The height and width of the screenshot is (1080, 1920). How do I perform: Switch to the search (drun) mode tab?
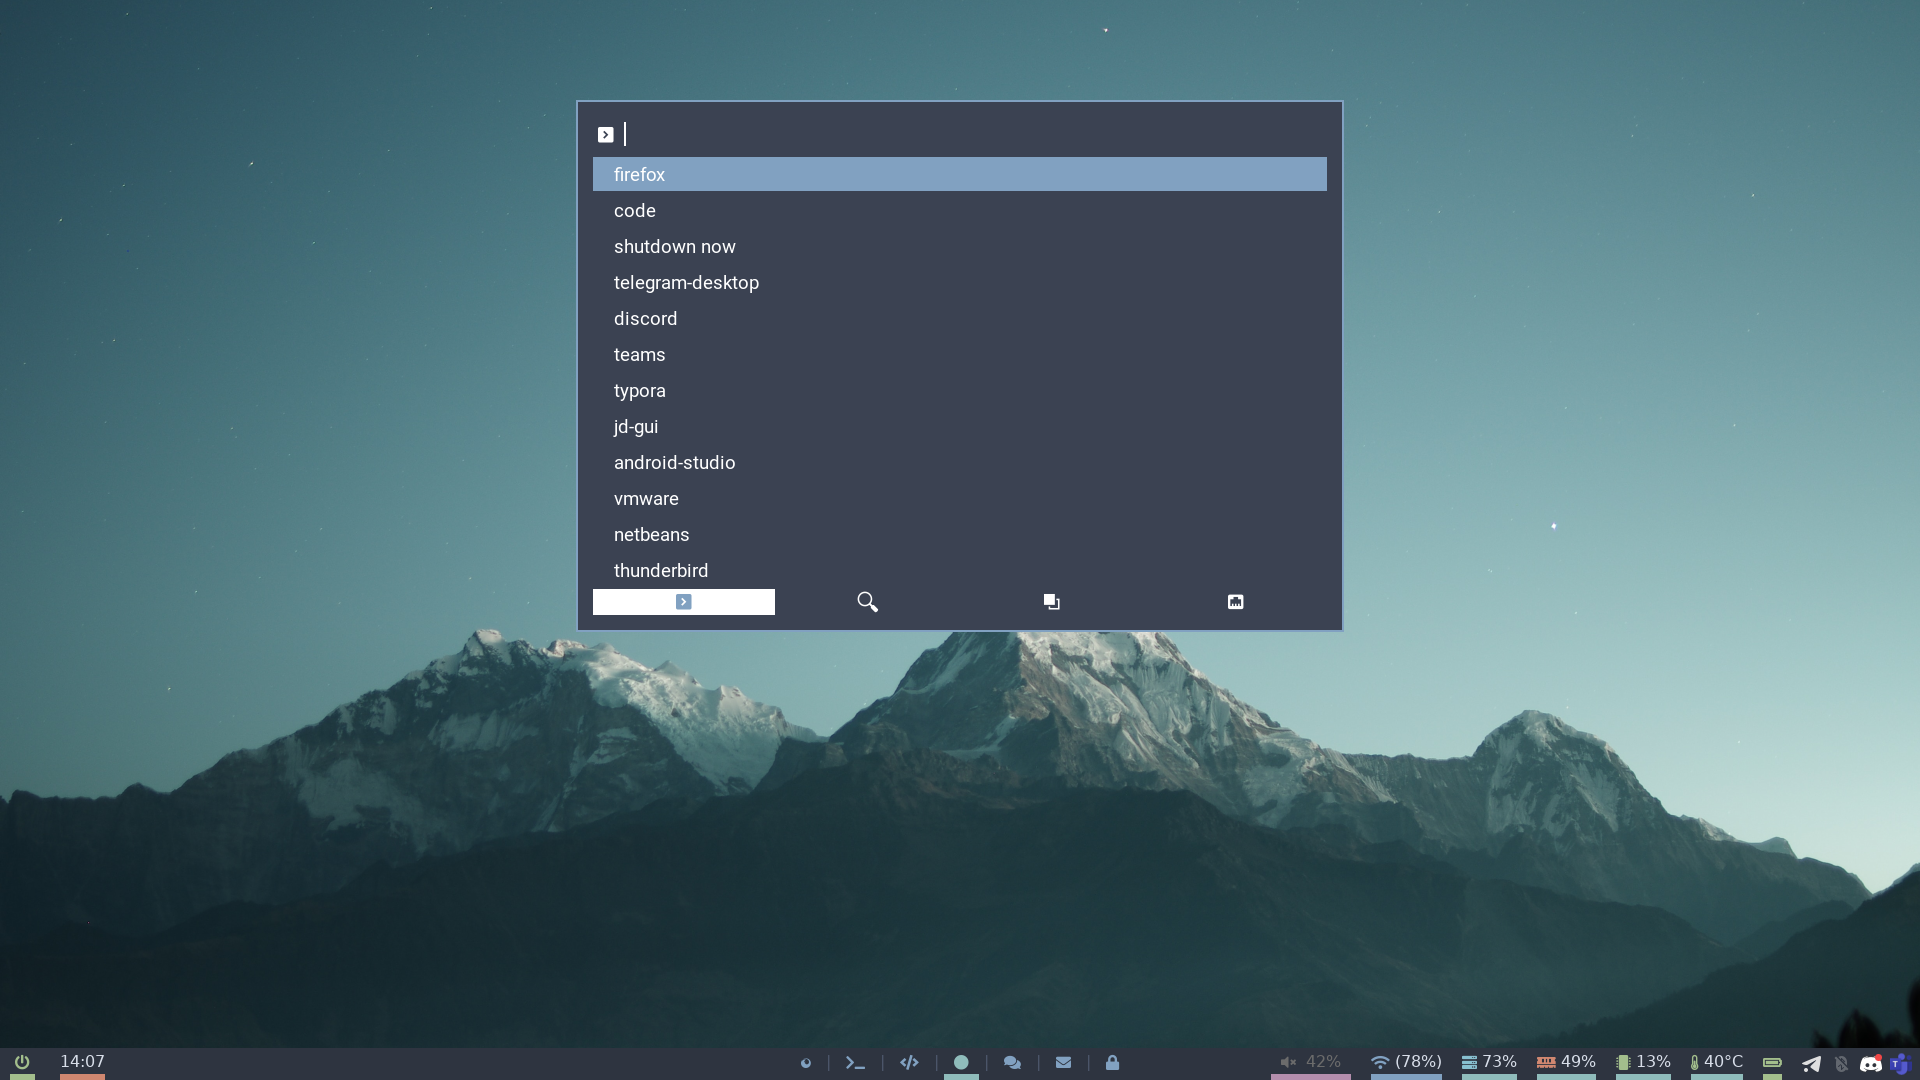867,602
